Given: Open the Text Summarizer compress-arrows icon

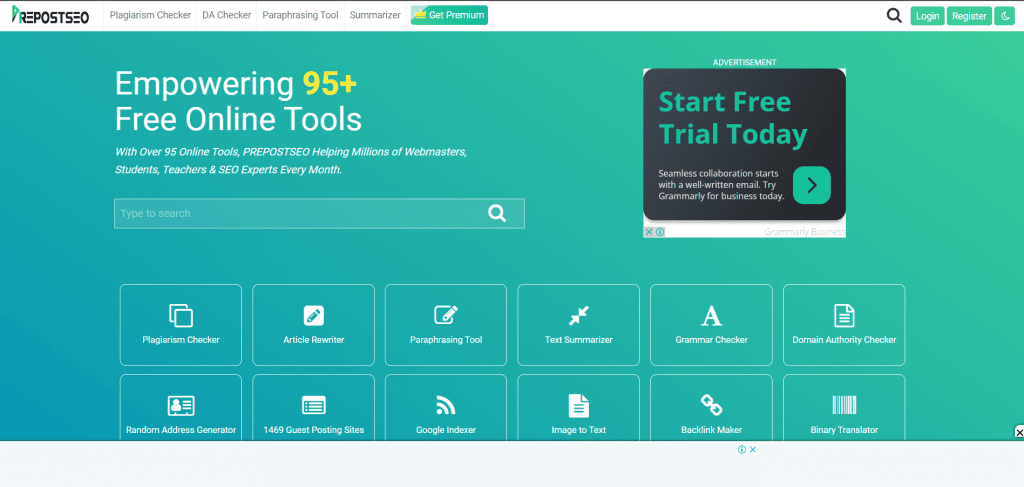Looking at the screenshot, I should 579,316.
